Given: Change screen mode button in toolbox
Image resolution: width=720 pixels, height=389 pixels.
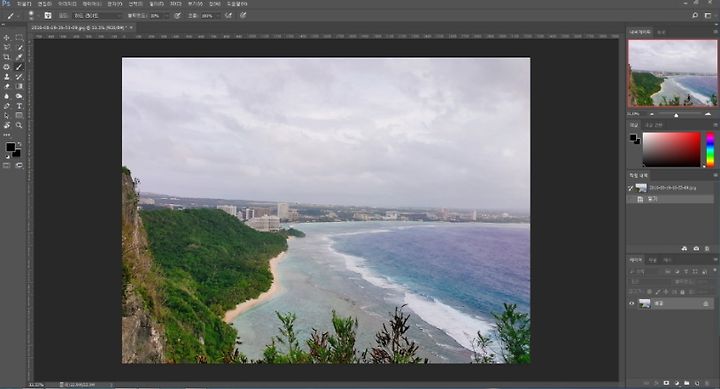Looking at the screenshot, I should coord(19,165).
